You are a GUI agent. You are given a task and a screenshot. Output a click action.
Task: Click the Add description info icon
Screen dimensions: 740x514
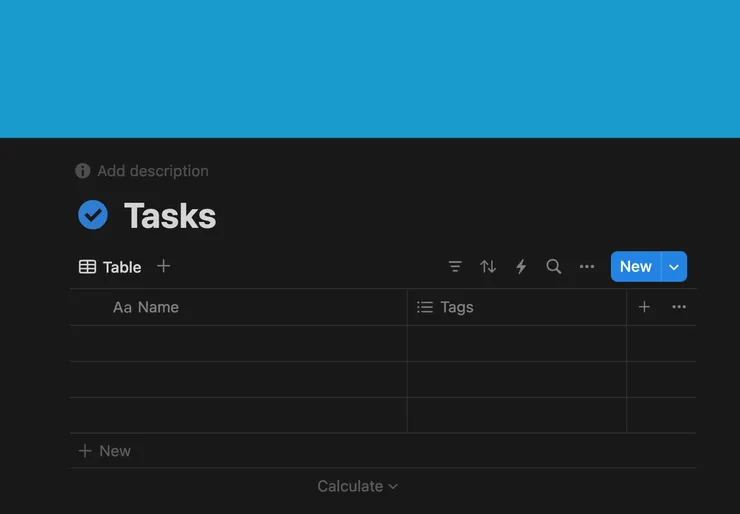pyautogui.click(x=83, y=171)
